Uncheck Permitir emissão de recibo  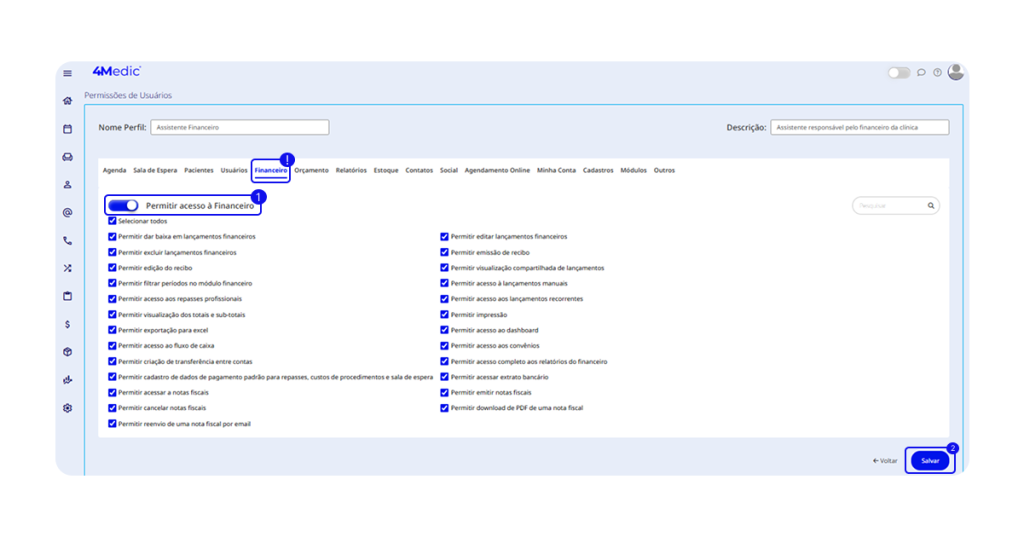tap(445, 253)
